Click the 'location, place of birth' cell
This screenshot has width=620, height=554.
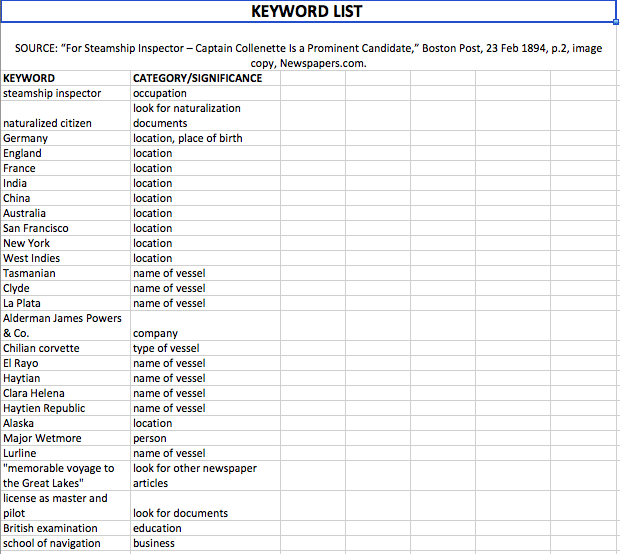[x=188, y=138]
